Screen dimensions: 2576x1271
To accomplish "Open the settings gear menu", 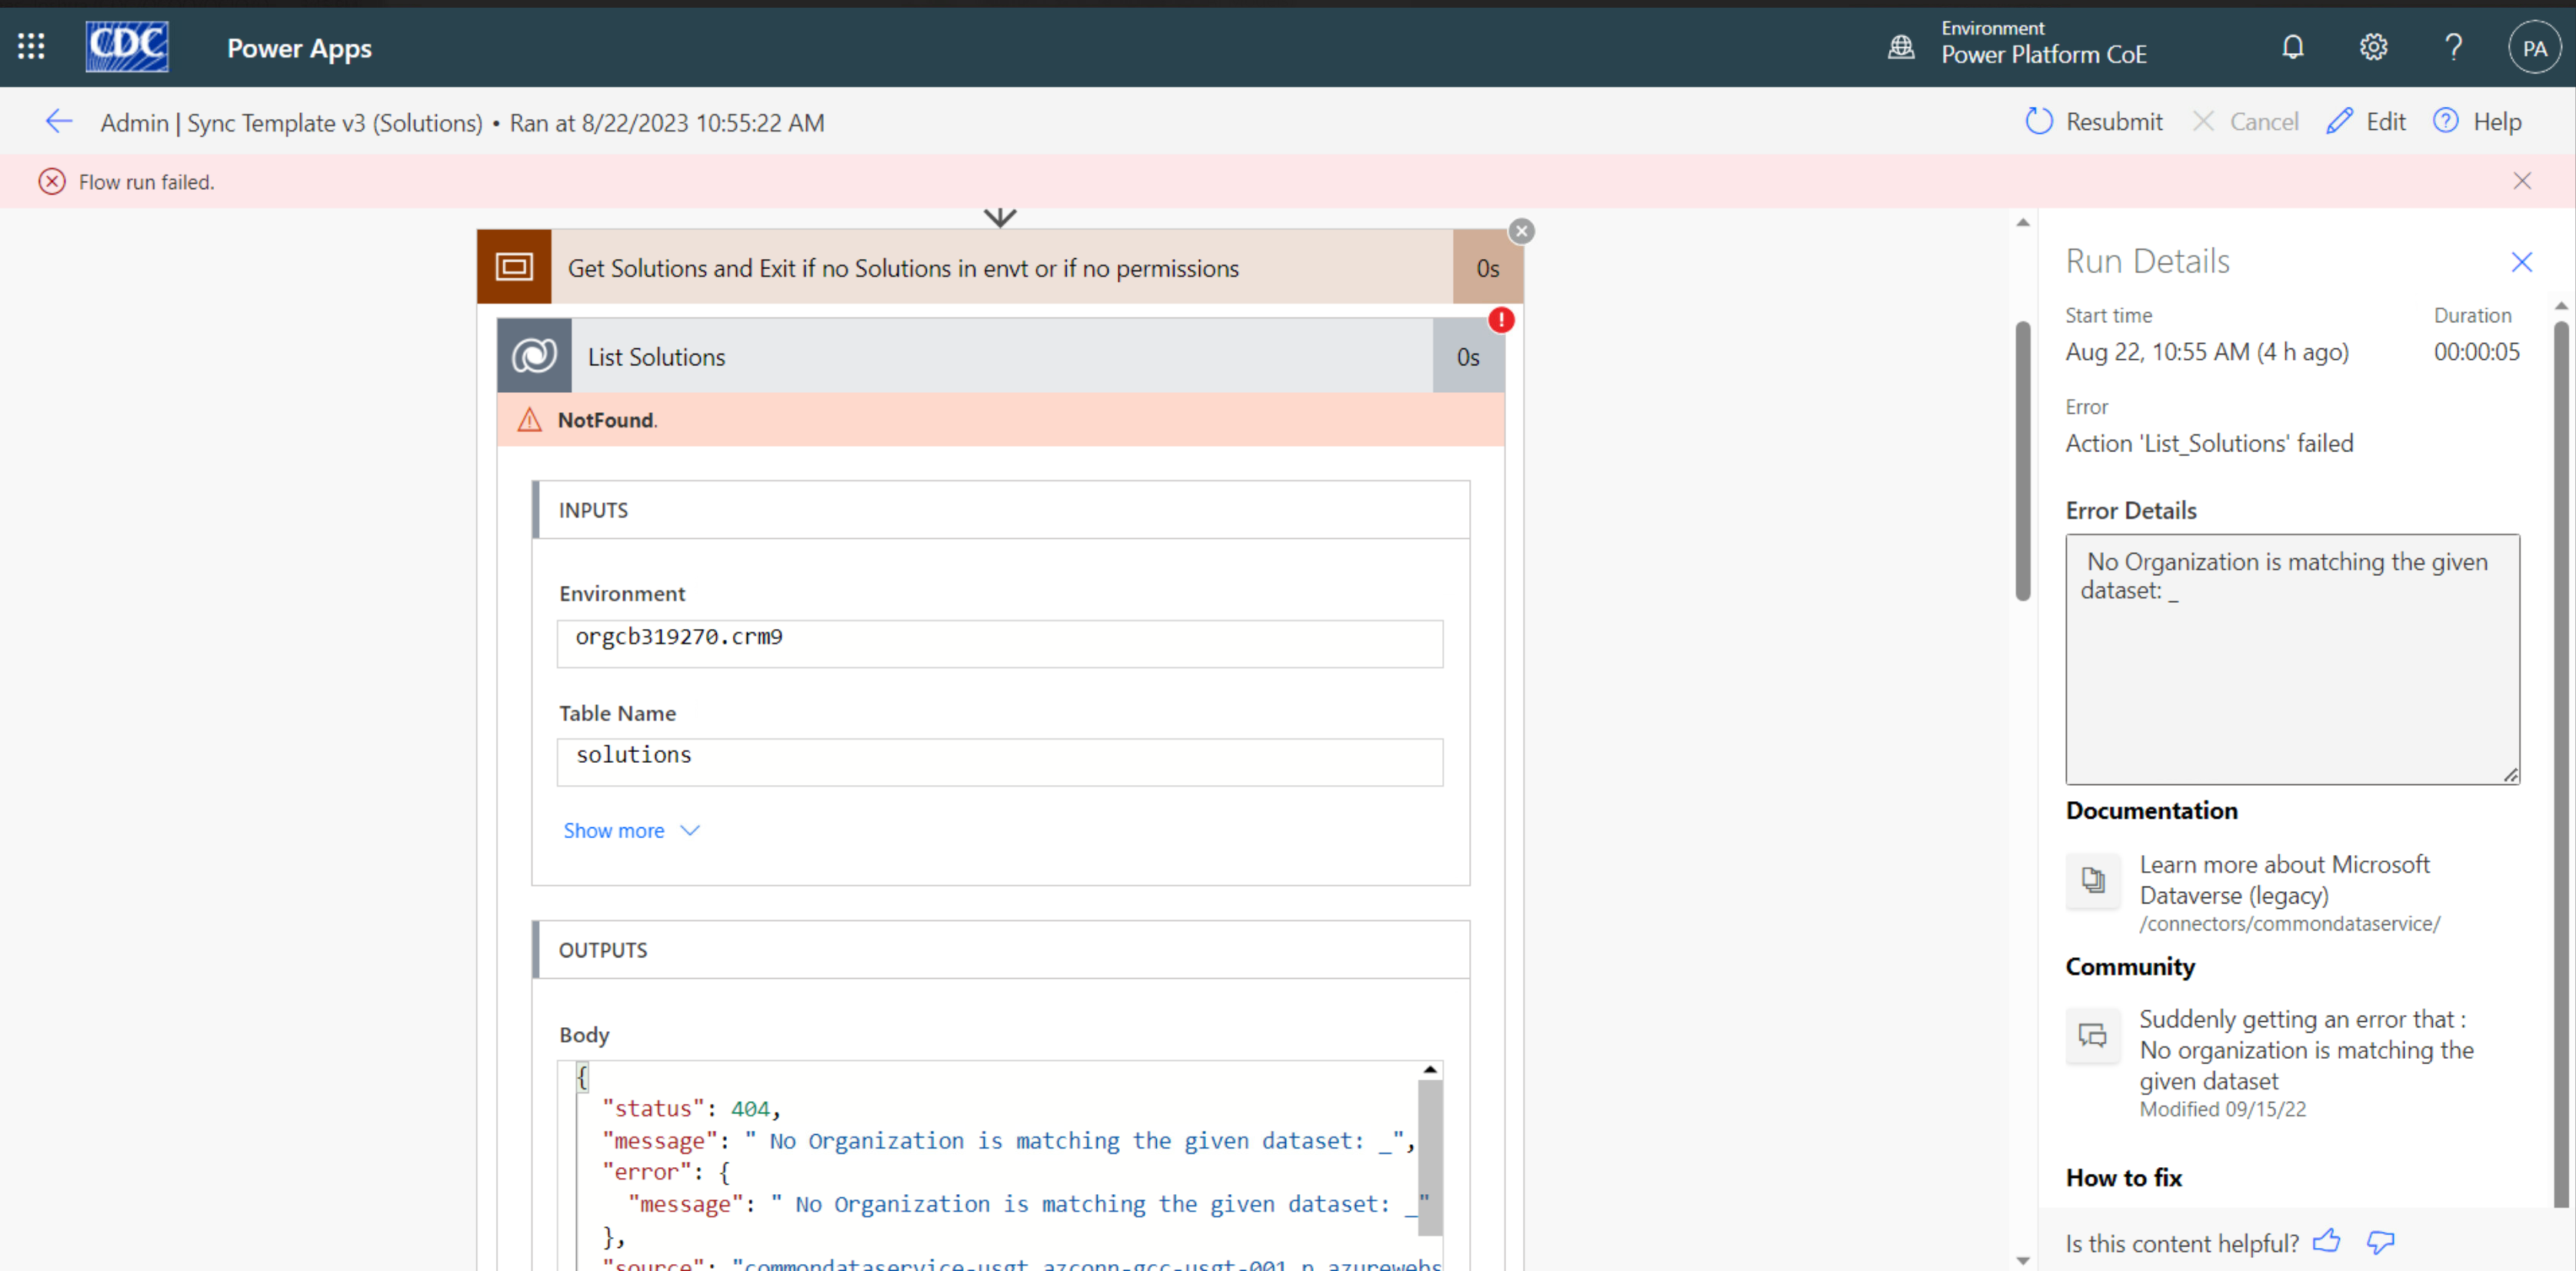I will [x=2373, y=46].
